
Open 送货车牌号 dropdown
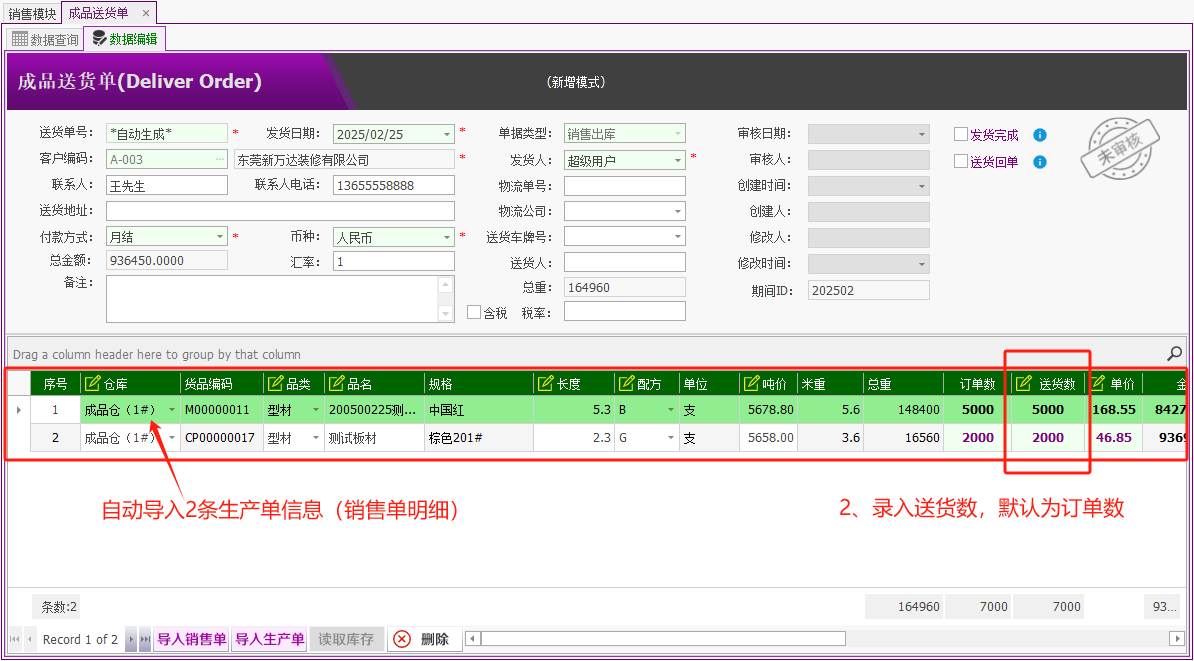(x=678, y=237)
